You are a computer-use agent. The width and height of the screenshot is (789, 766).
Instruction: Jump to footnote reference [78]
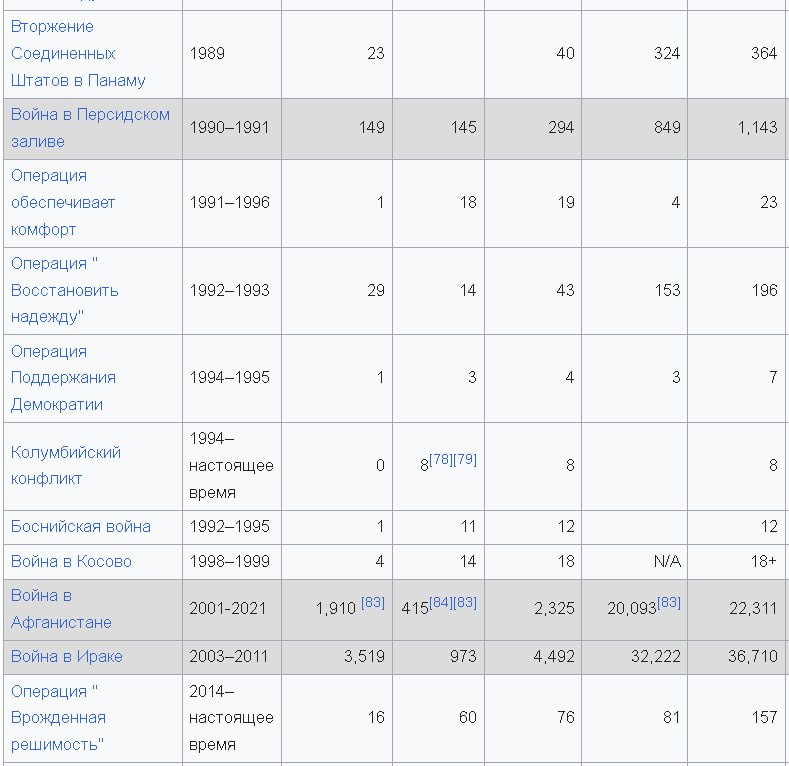[441, 460]
